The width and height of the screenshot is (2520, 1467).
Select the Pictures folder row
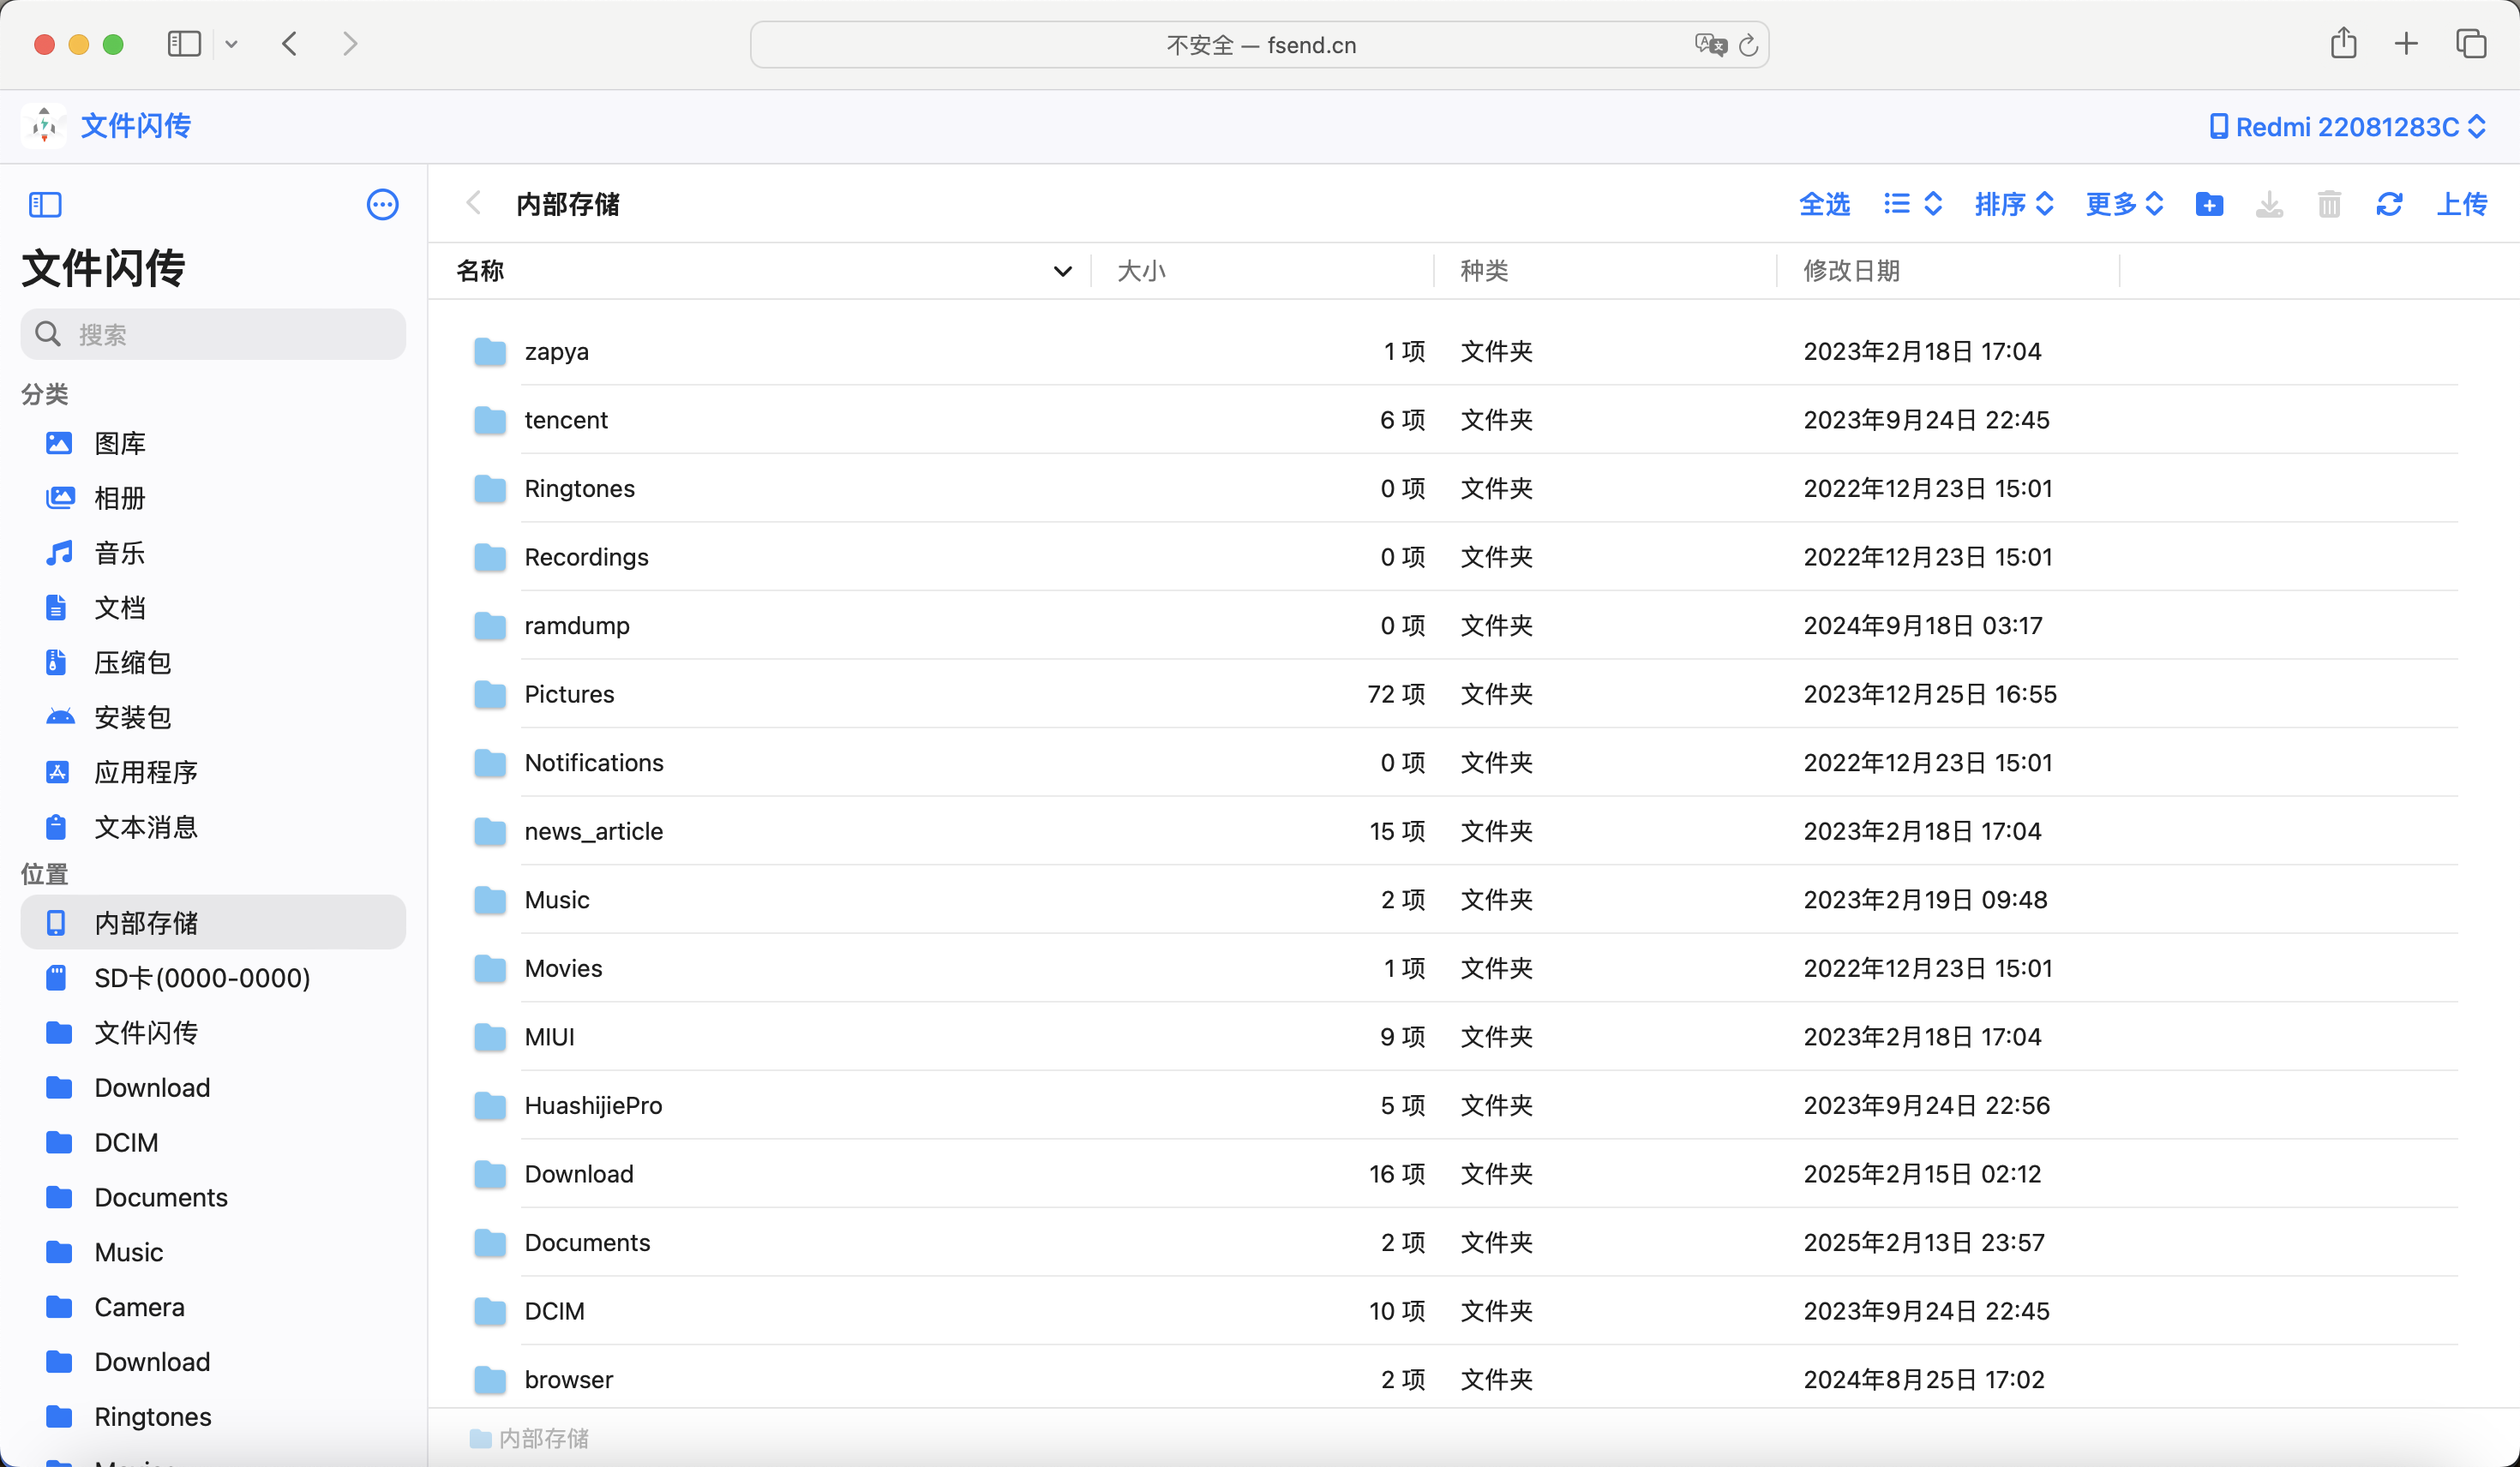[1465, 694]
